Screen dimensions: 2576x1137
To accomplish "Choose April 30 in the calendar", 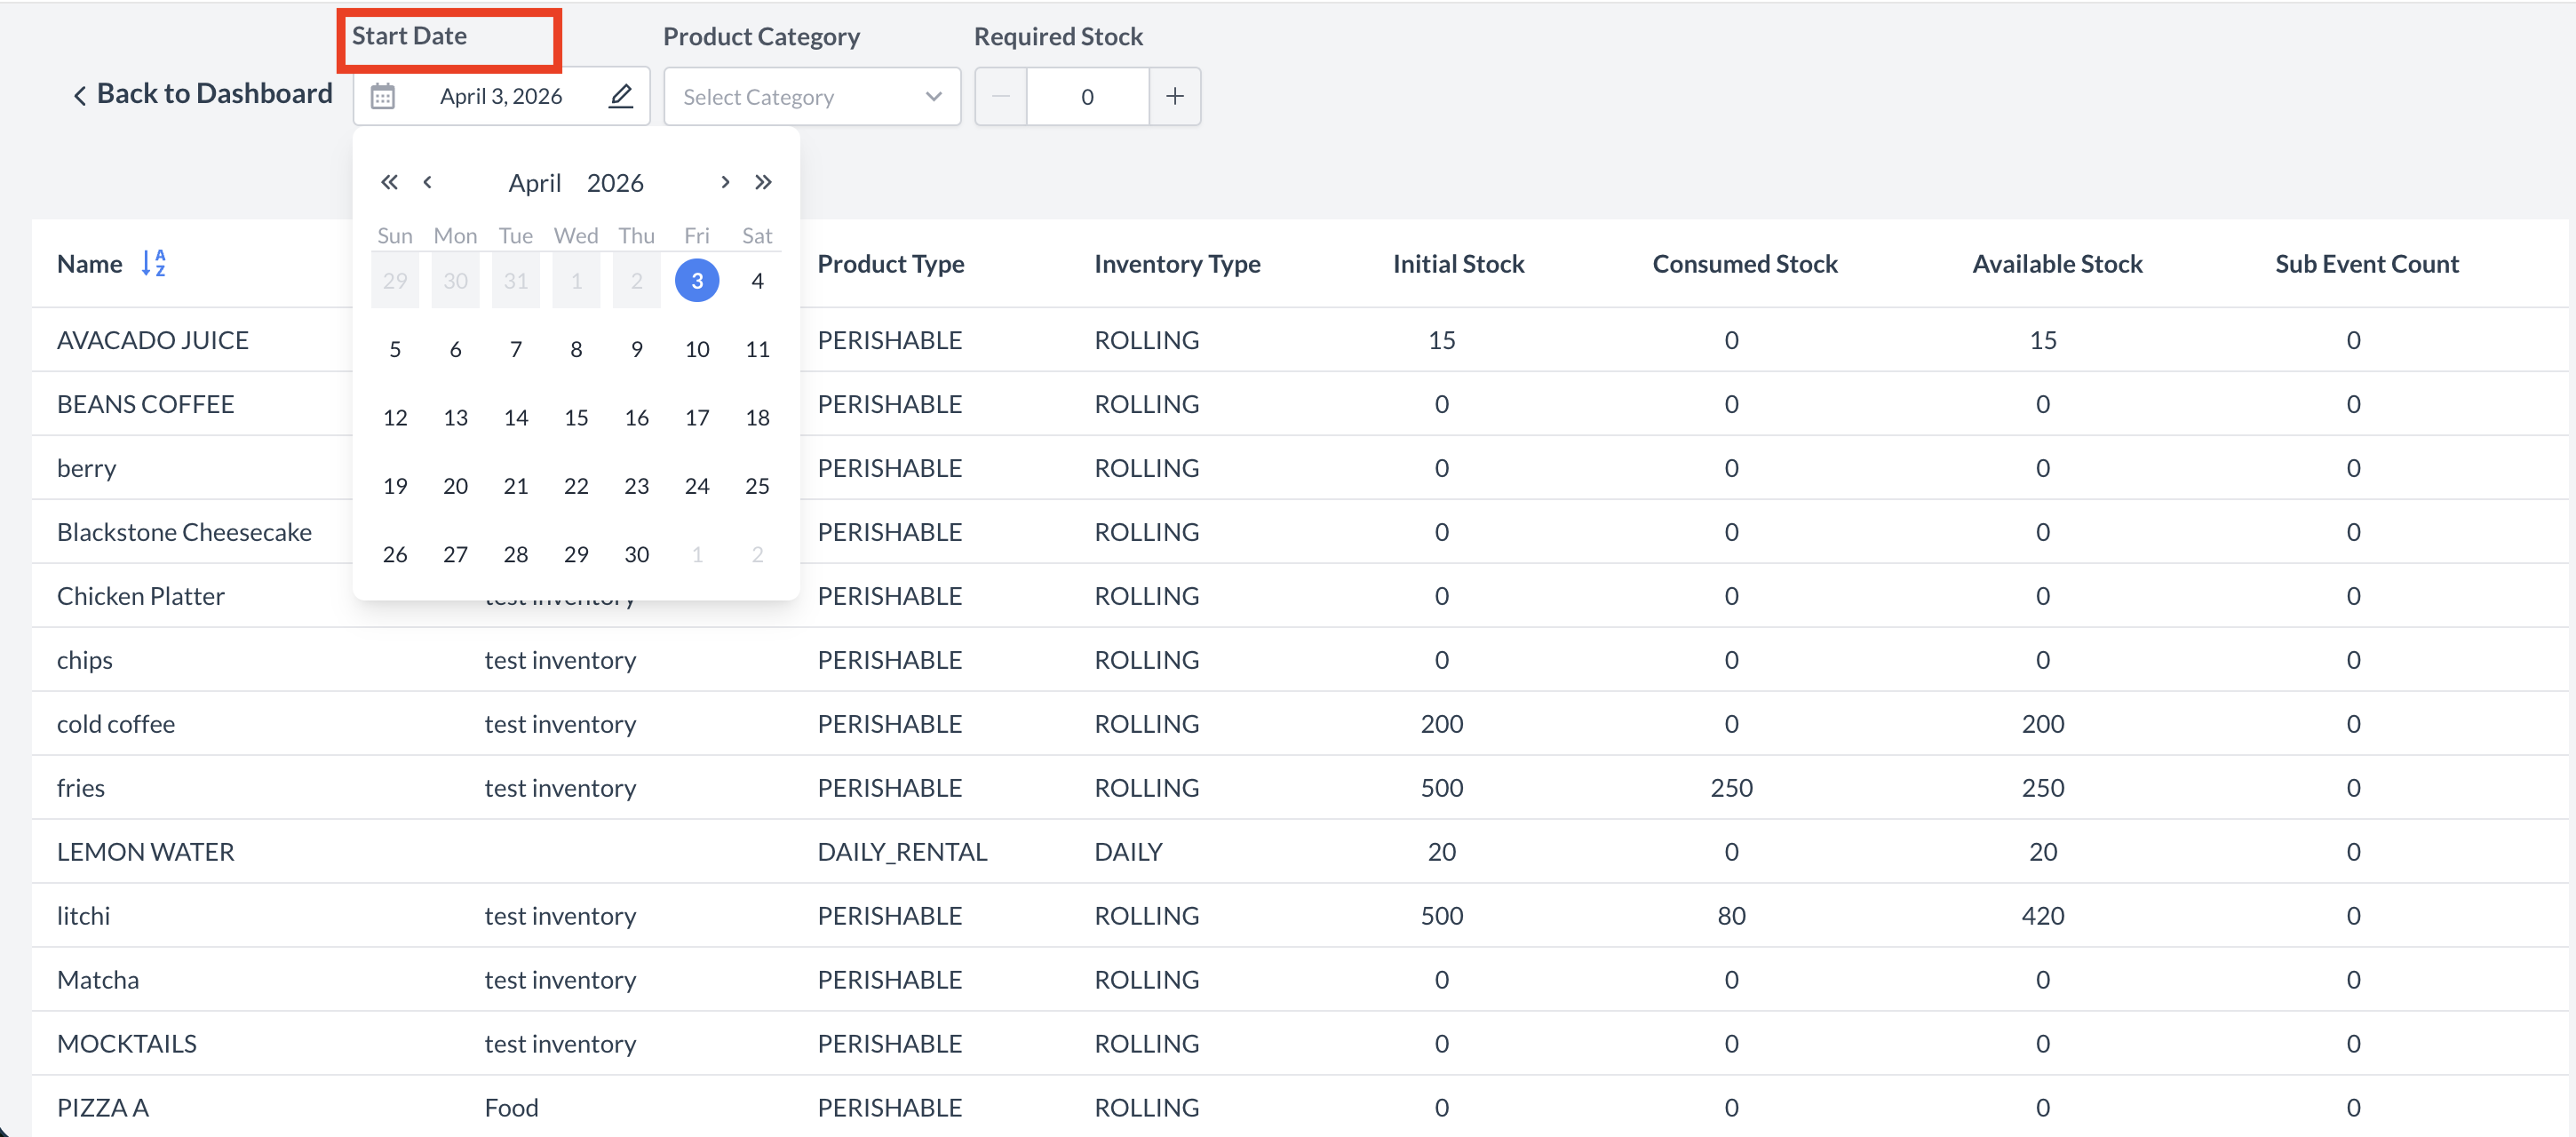I will (x=637, y=554).
